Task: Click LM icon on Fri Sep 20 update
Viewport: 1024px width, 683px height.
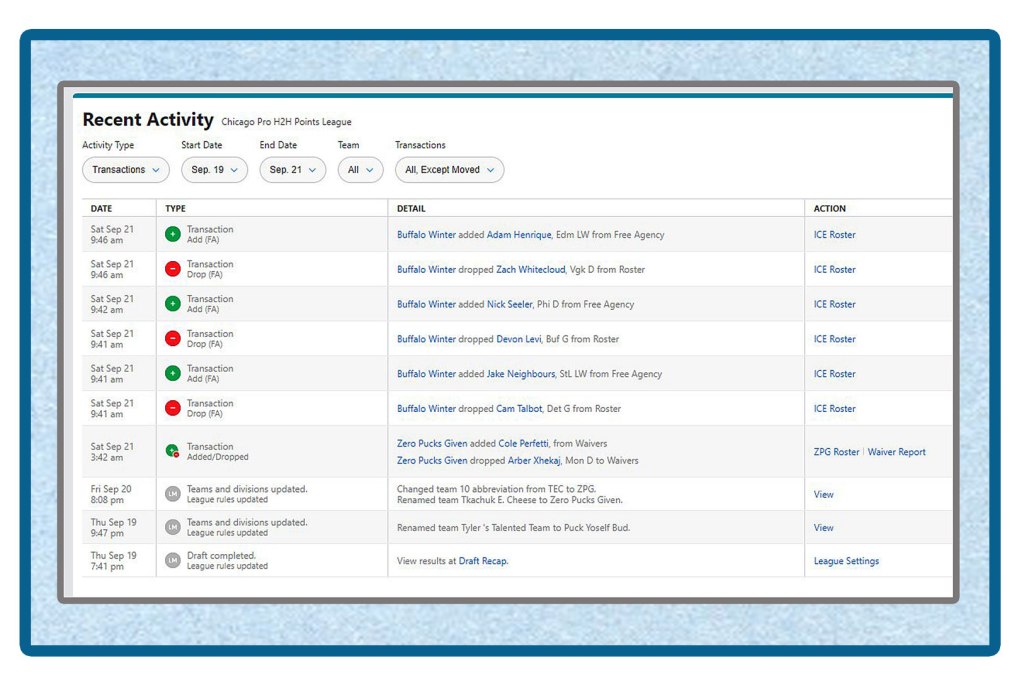Action: (x=172, y=494)
